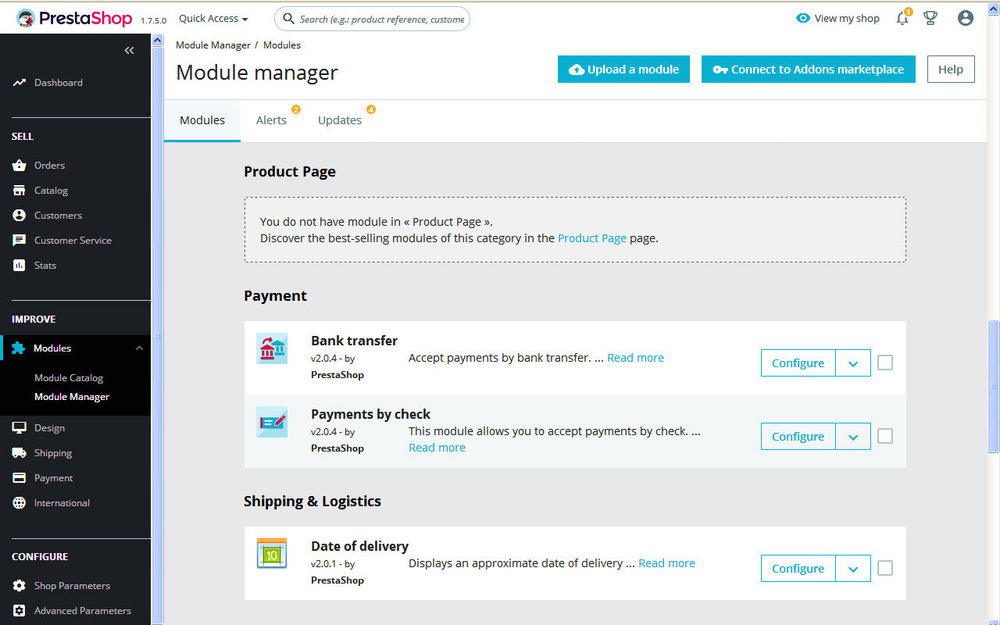Click Upload a module
The width and height of the screenshot is (1000, 625).
click(623, 69)
